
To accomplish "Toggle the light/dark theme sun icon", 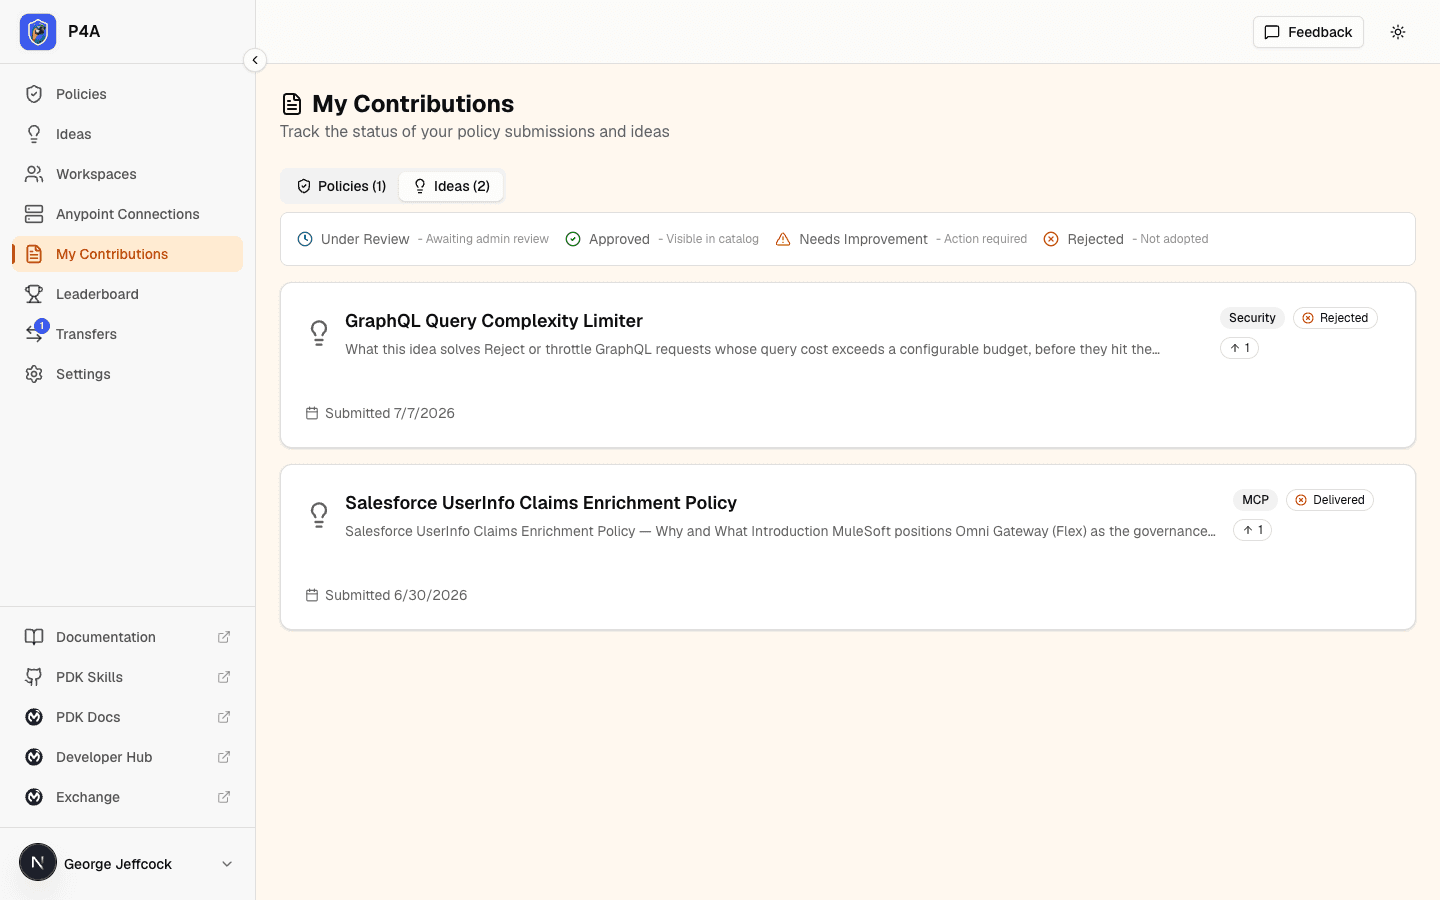I will (x=1398, y=32).
